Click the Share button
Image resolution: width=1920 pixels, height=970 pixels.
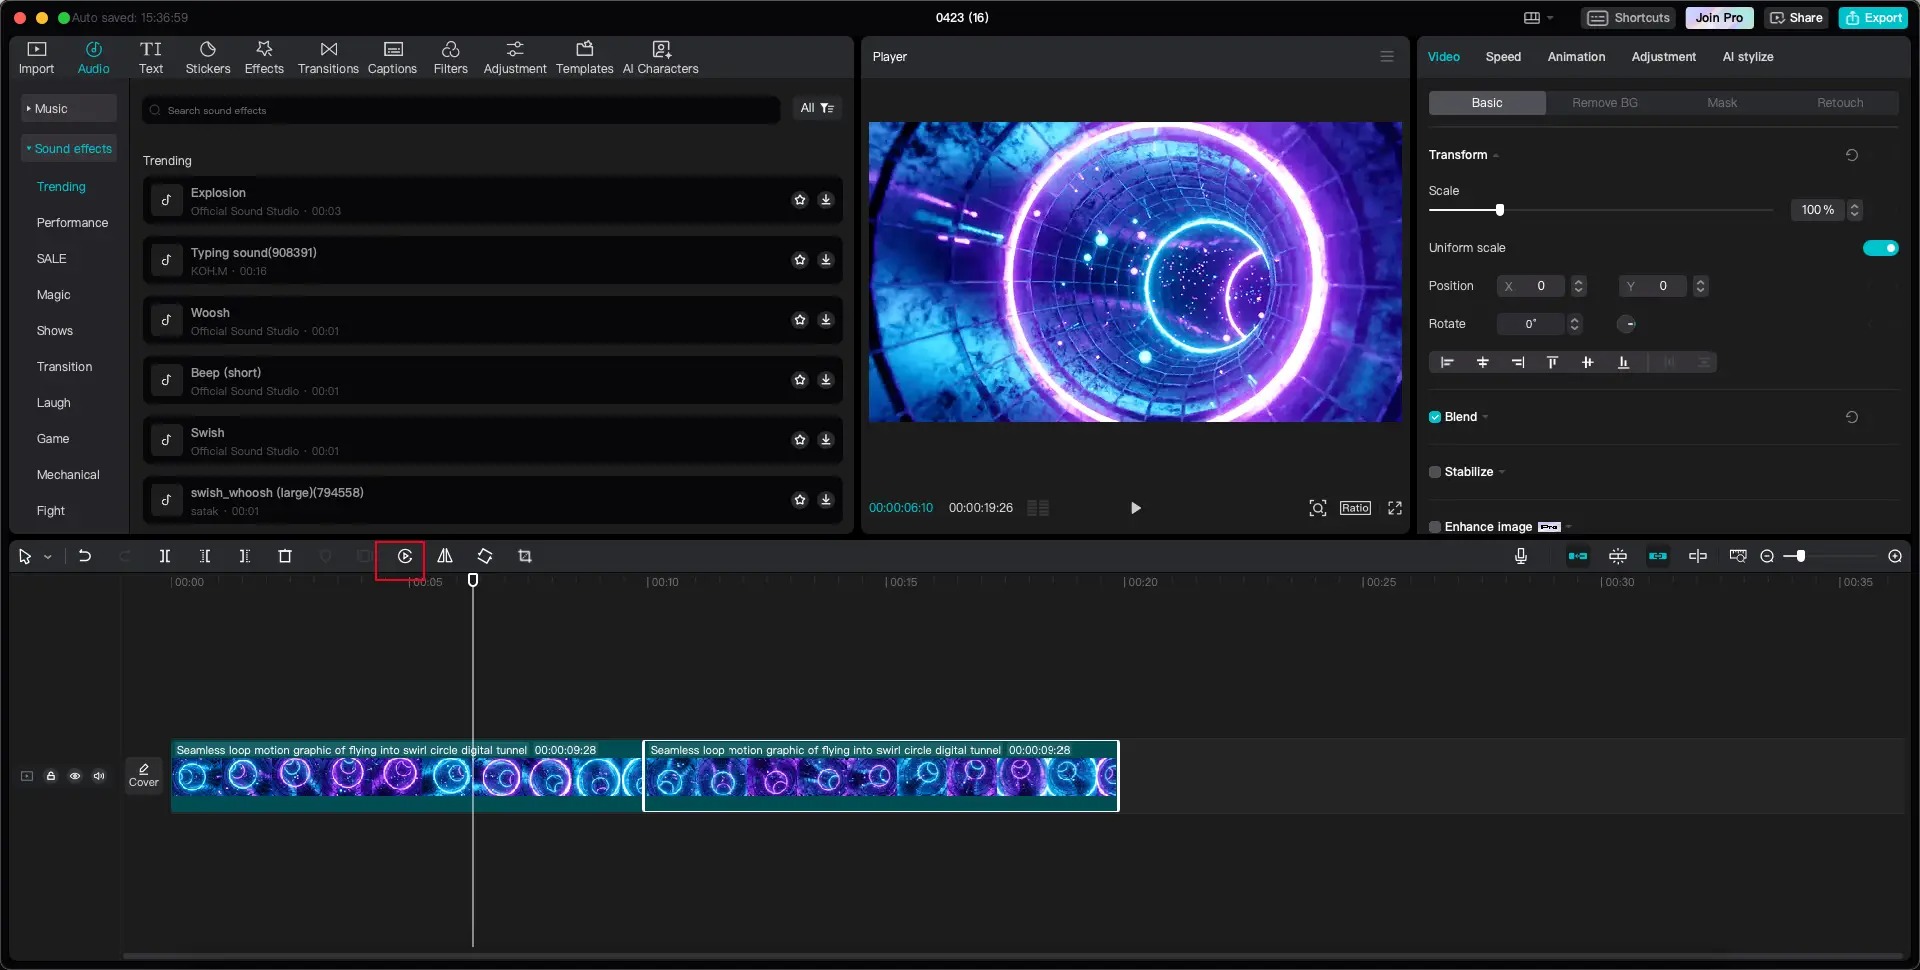pos(1796,18)
